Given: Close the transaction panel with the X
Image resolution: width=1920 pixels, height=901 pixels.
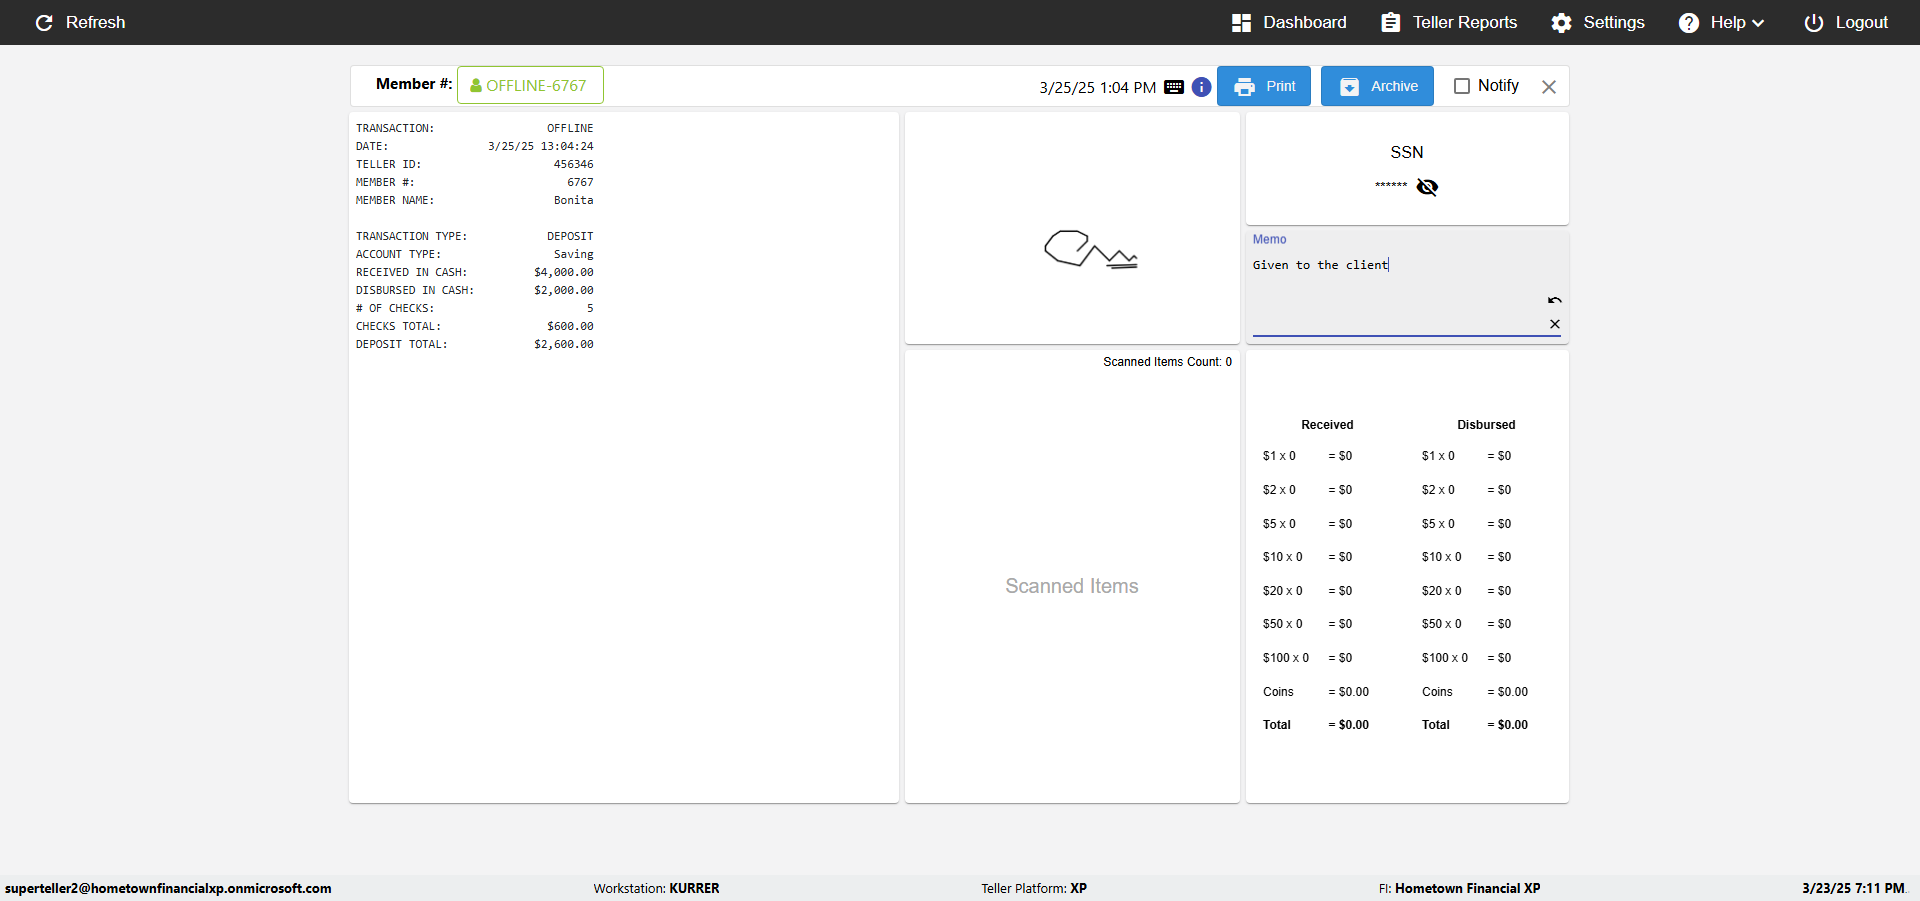Looking at the screenshot, I should click(1549, 87).
